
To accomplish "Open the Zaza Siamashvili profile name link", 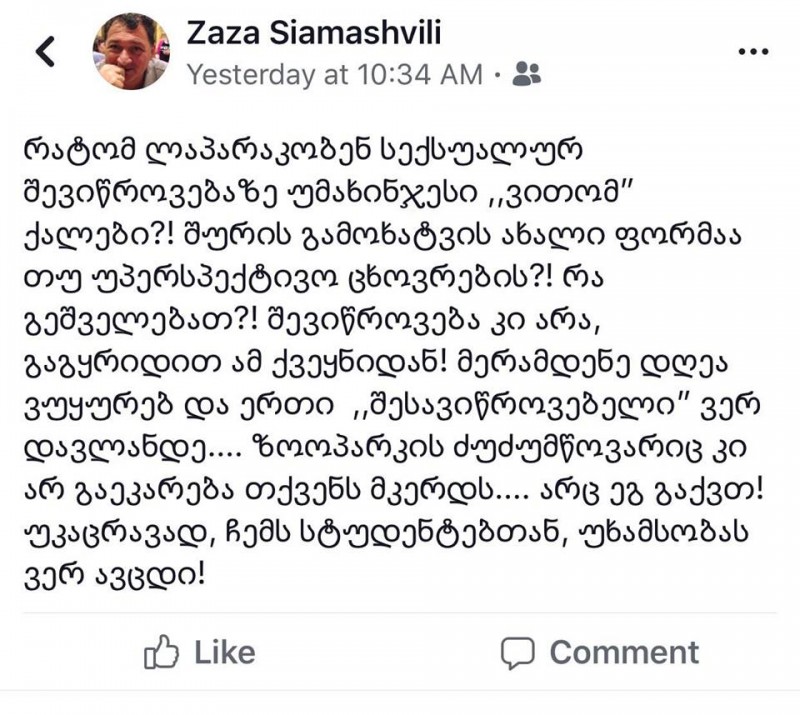I will pos(314,35).
